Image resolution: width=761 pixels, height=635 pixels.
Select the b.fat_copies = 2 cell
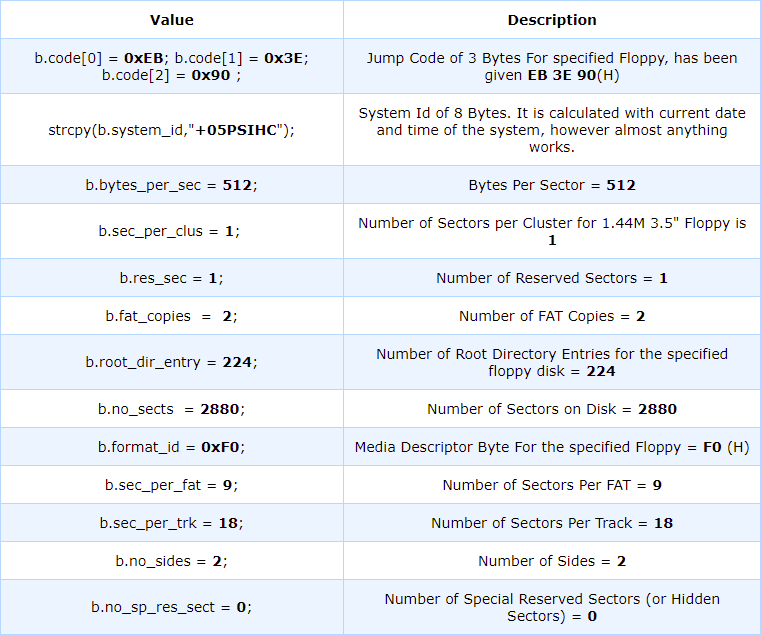point(171,316)
